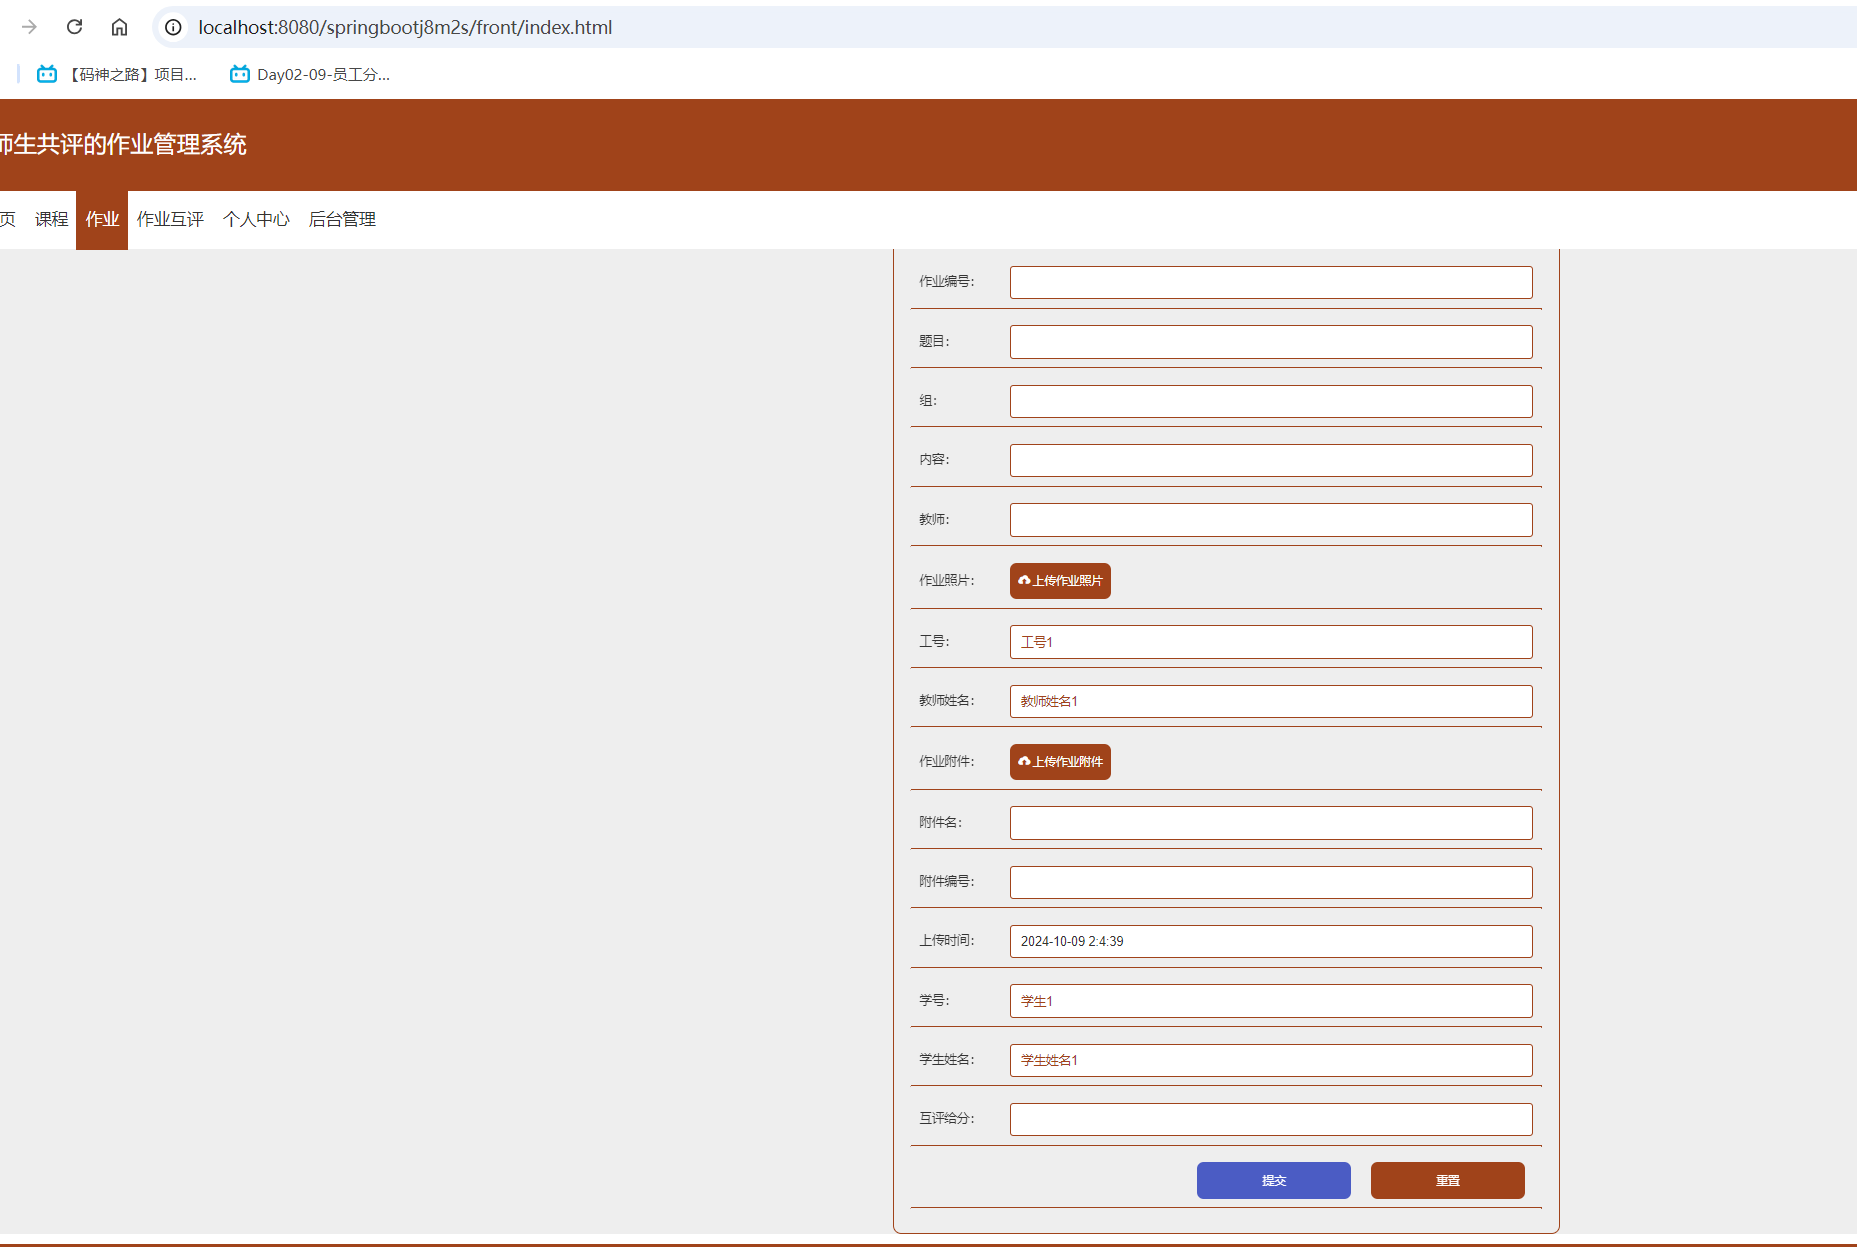Viewport: 1857px width, 1247px height.
Task: Focus the 作业编号 input field
Action: [x=1270, y=282]
